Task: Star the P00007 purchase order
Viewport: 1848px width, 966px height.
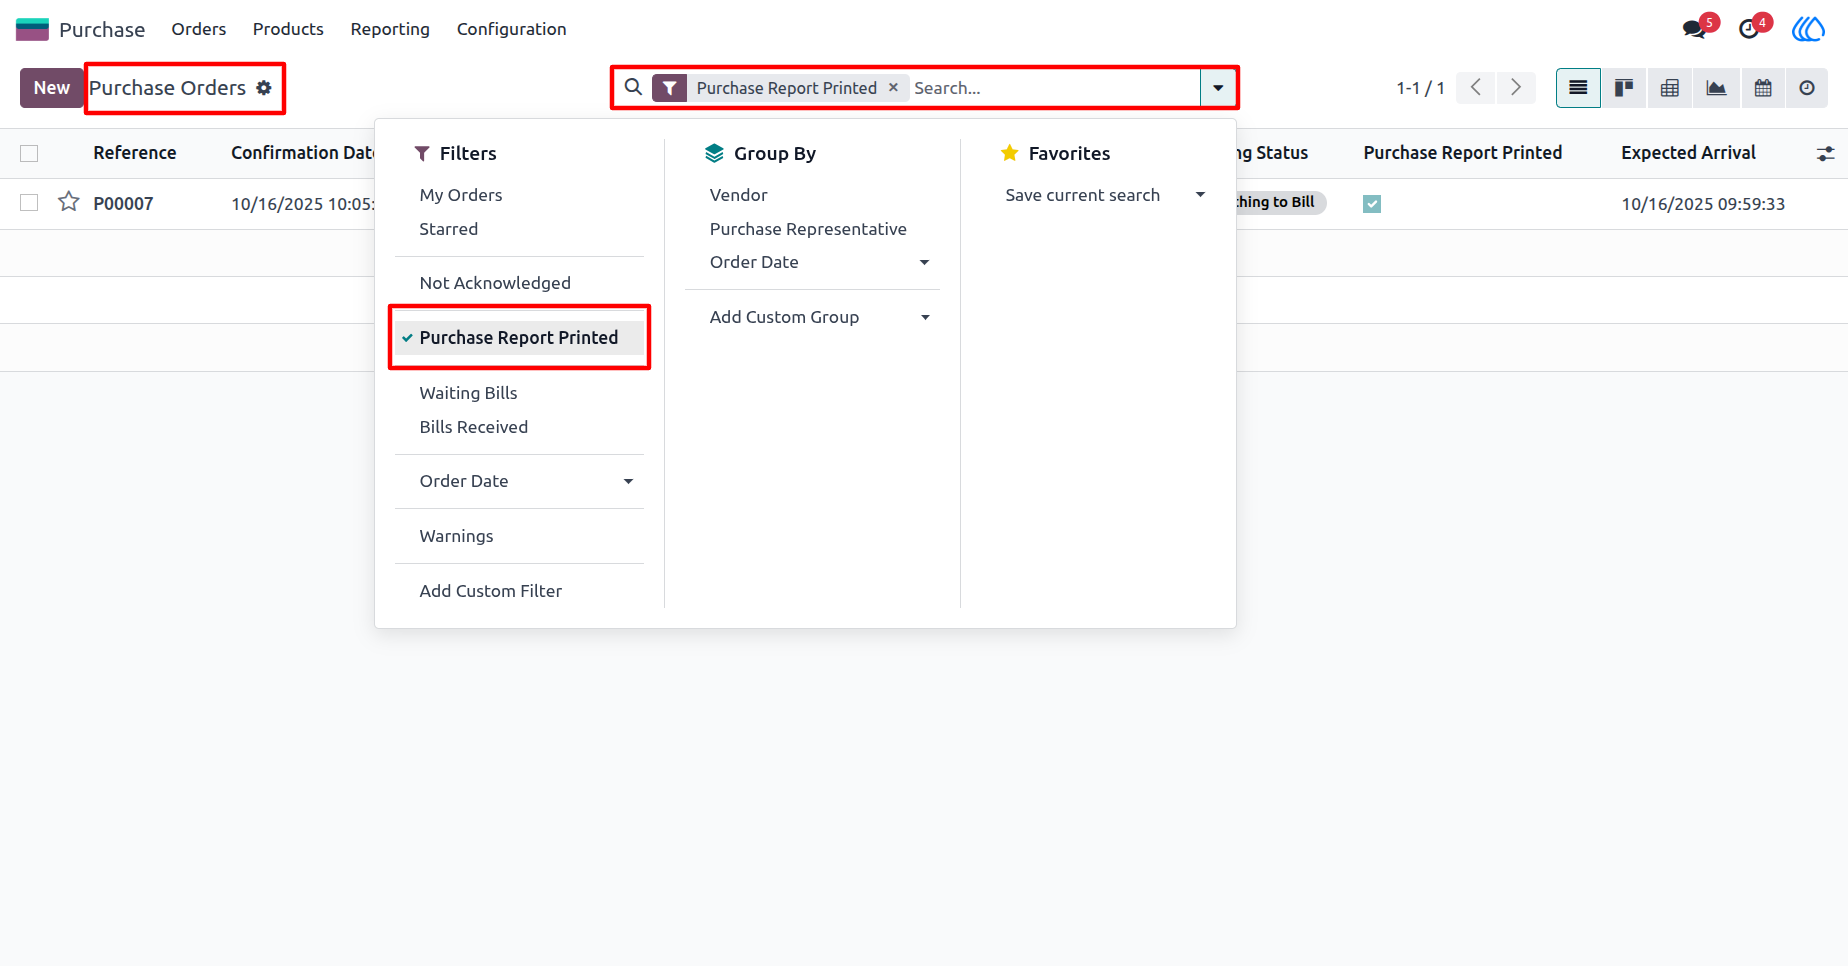Action: (x=68, y=202)
